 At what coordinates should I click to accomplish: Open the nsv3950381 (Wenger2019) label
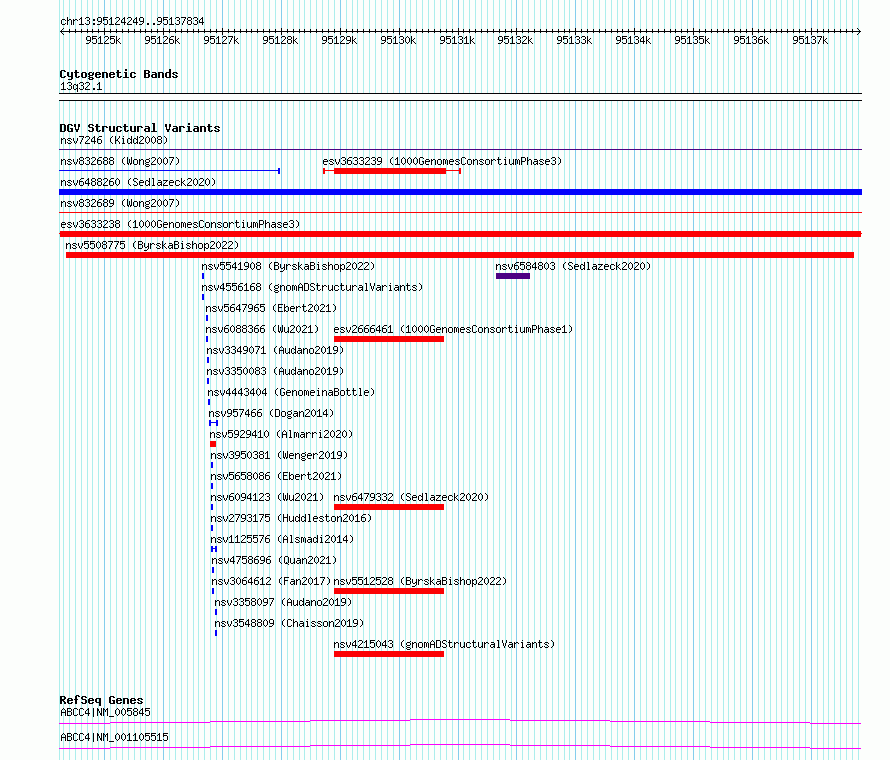click(279, 455)
